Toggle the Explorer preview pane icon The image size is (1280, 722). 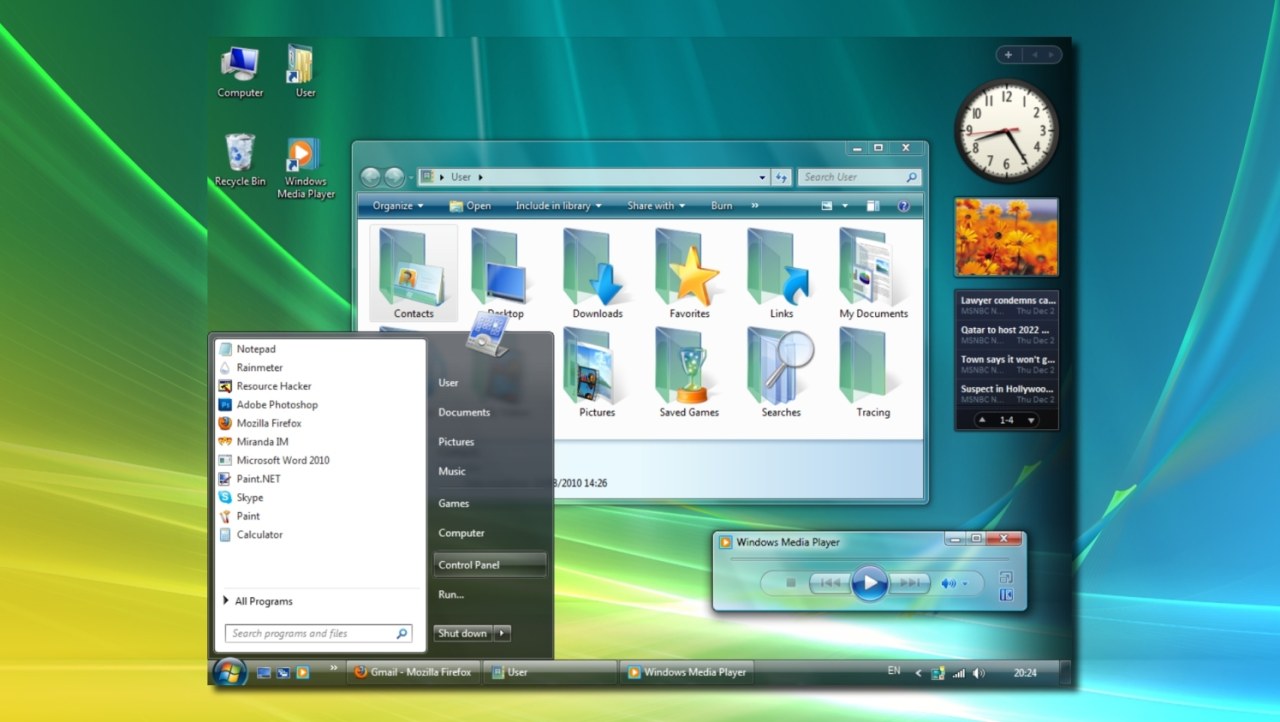click(873, 206)
